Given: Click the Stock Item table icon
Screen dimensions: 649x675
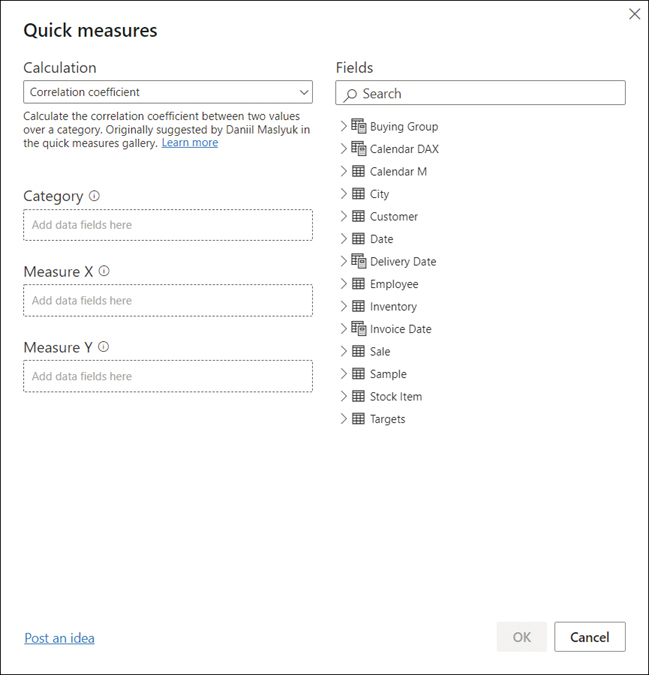Looking at the screenshot, I should click(x=358, y=396).
